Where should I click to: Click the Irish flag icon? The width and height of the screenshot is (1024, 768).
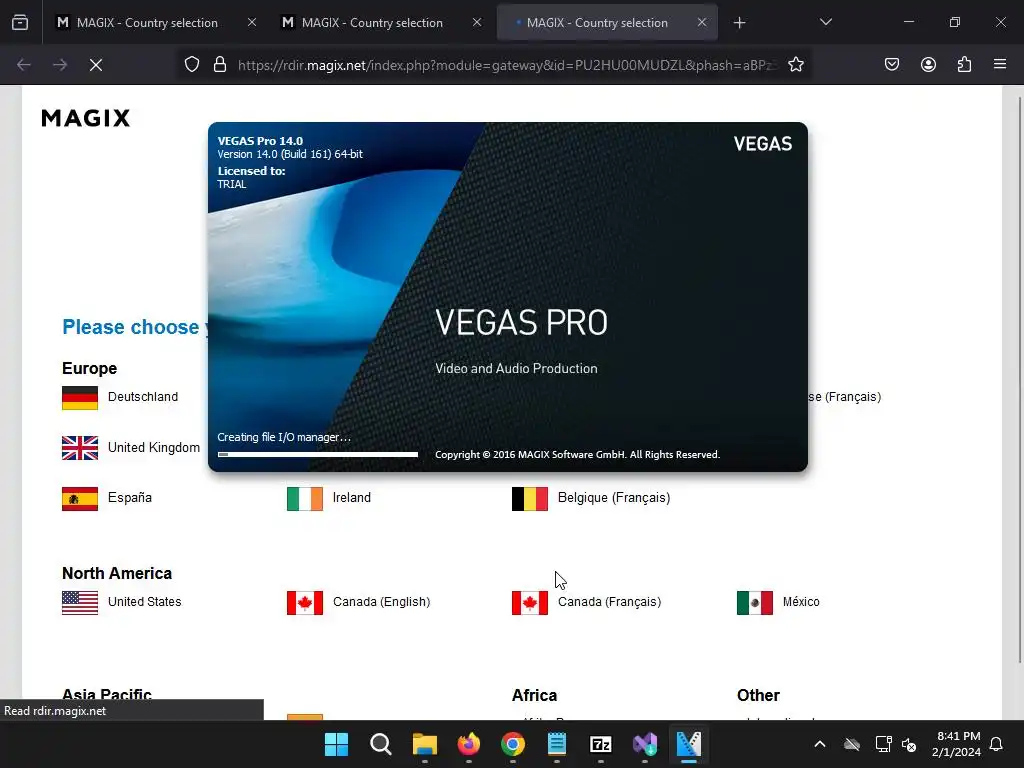click(x=305, y=499)
